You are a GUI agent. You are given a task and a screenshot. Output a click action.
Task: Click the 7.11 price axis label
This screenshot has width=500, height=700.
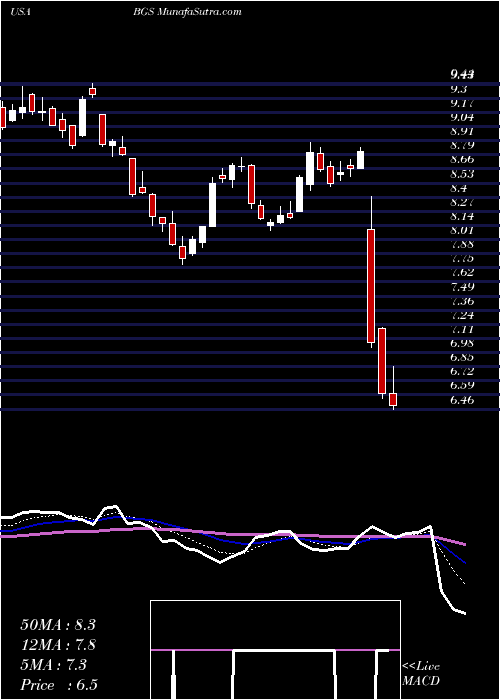click(x=464, y=329)
